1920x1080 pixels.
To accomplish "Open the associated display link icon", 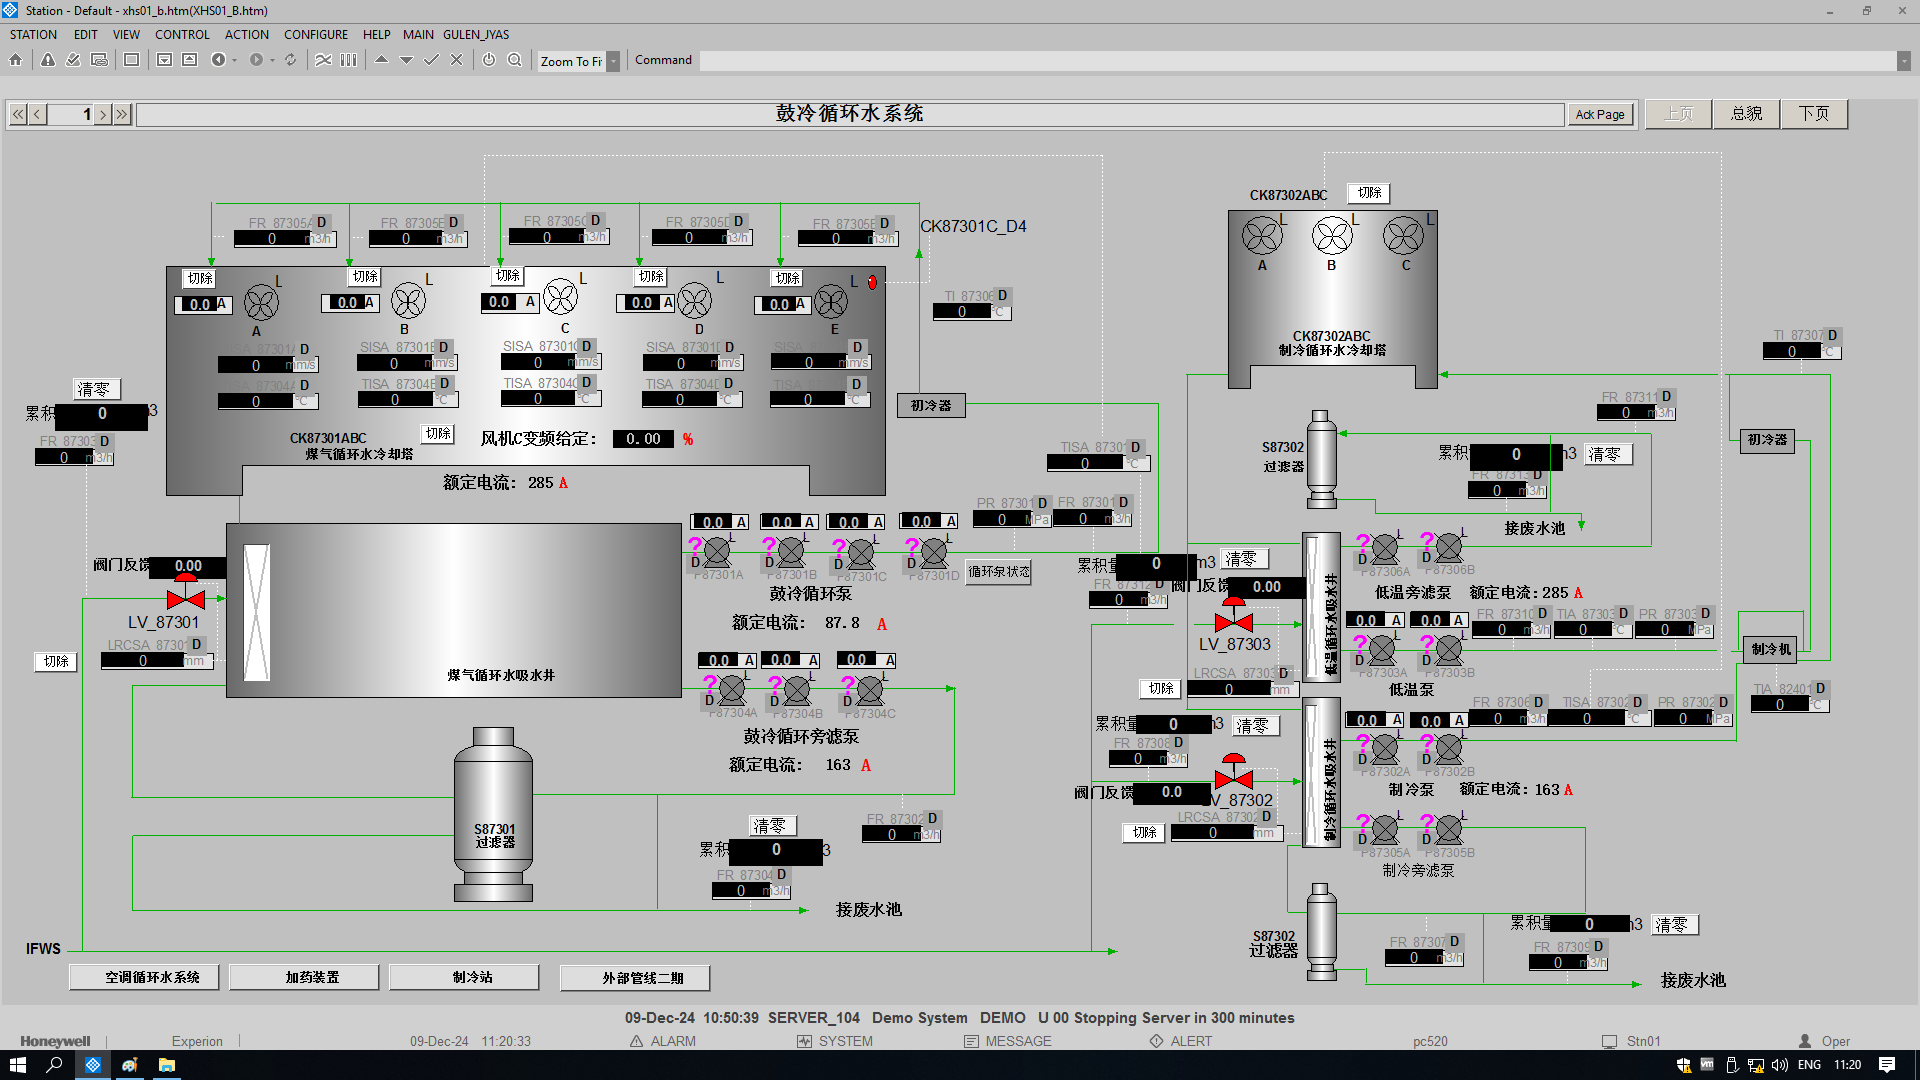I will pyautogui.click(x=99, y=60).
